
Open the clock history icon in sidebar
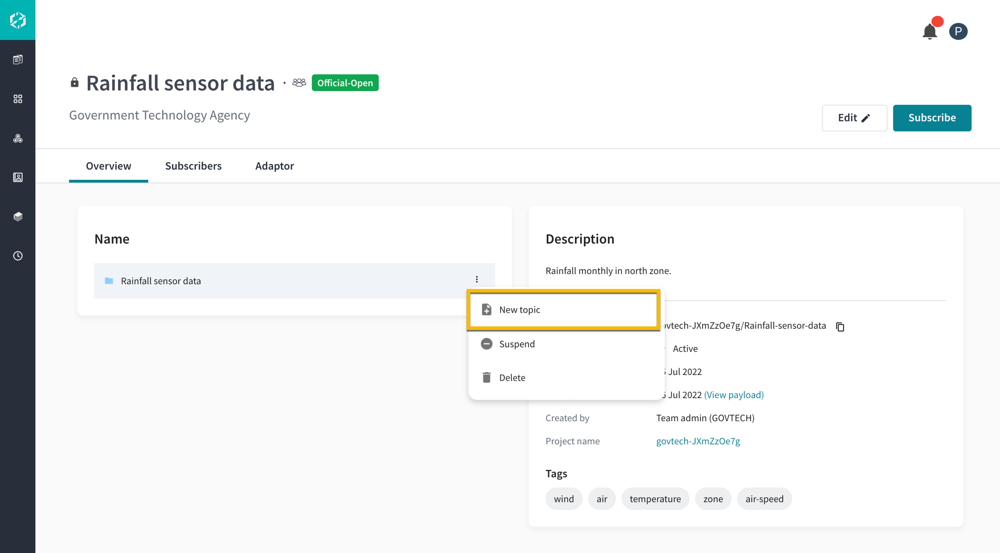pyautogui.click(x=18, y=256)
